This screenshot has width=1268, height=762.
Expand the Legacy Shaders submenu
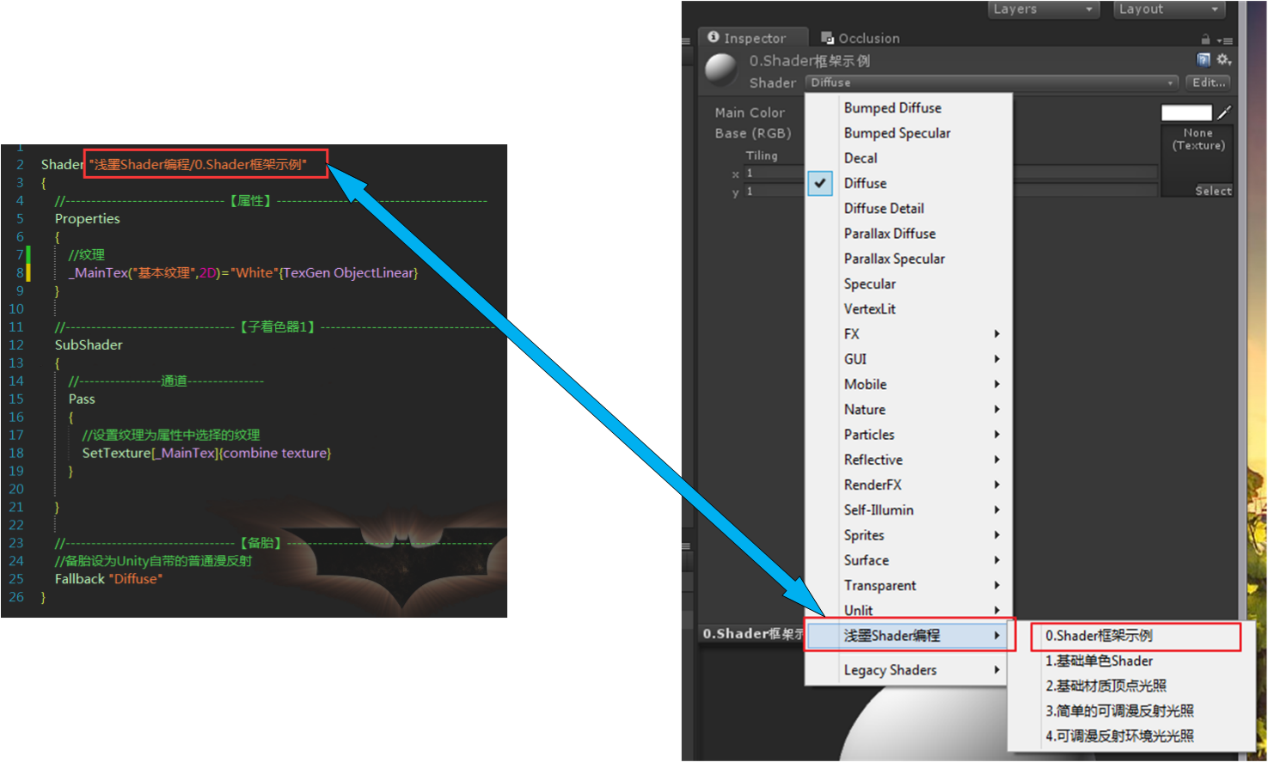[x=909, y=670]
